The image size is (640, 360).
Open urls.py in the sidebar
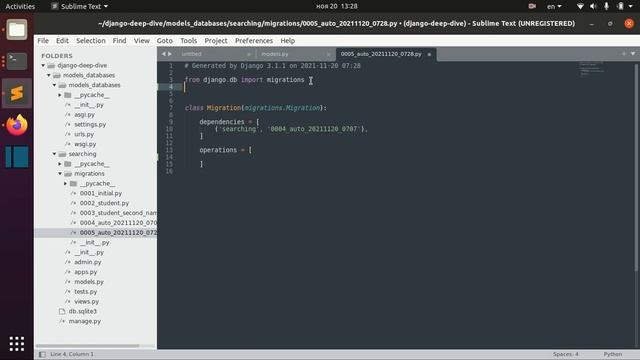pos(84,134)
